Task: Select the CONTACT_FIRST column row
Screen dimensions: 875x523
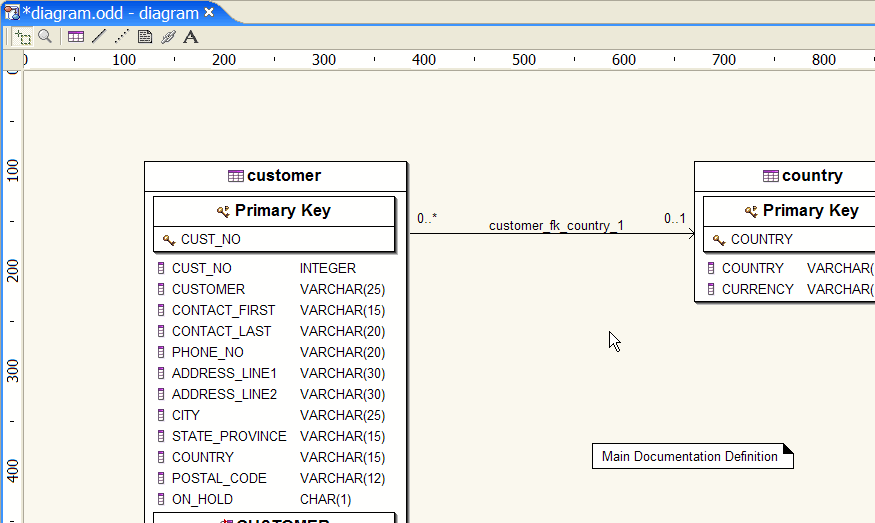Action: point(222,310)
